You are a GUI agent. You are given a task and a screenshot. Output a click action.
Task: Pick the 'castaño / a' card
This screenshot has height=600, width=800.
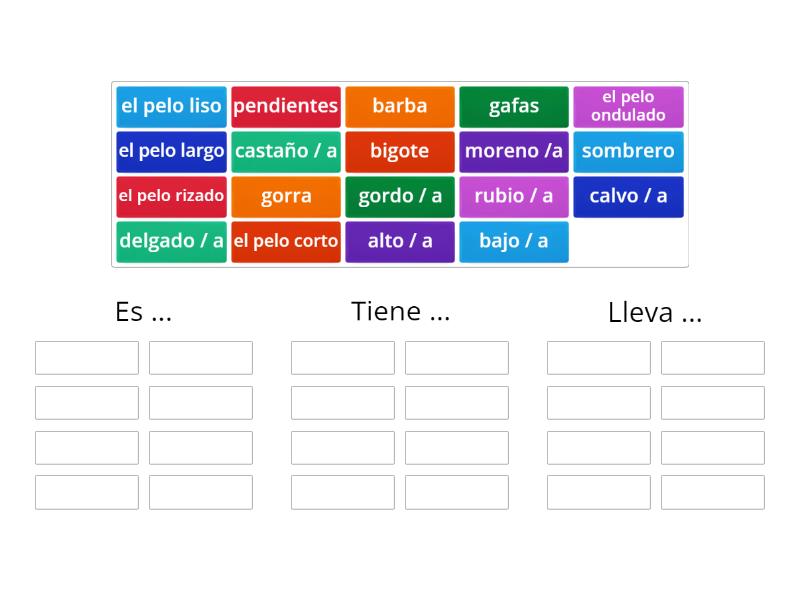click(286, 151)
